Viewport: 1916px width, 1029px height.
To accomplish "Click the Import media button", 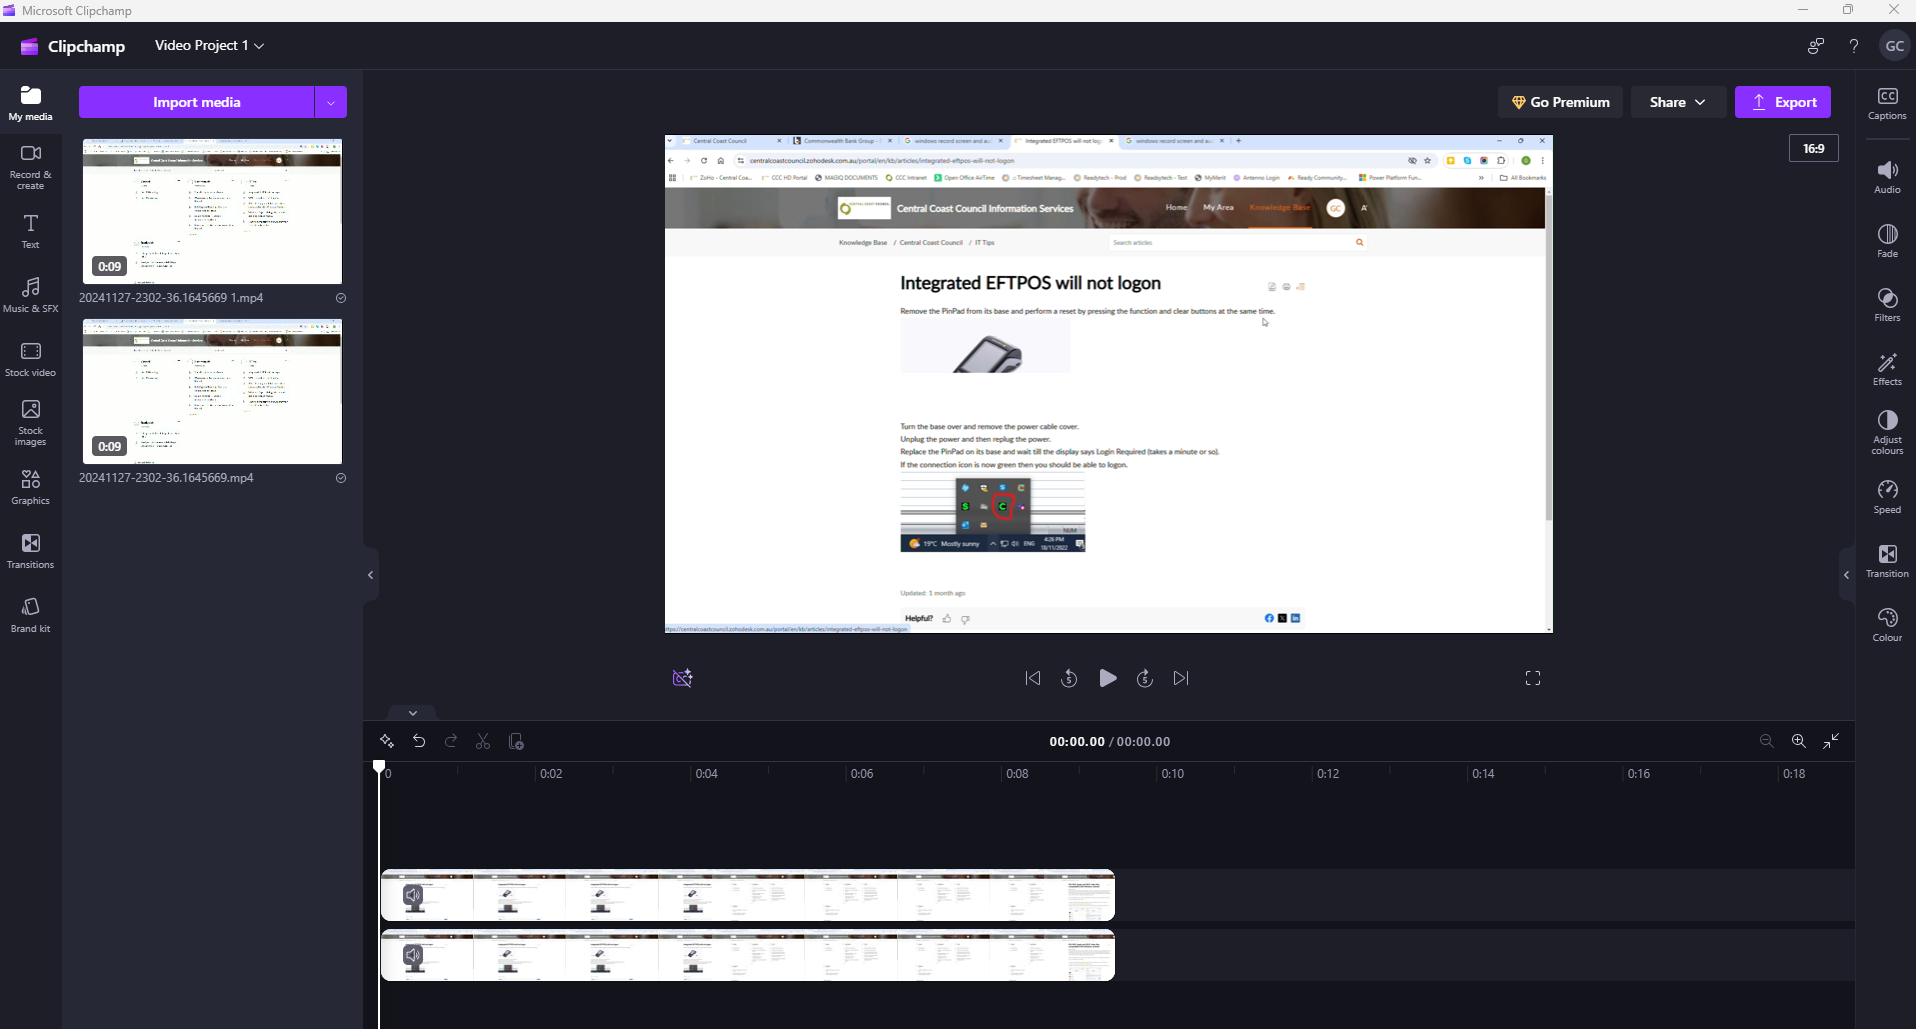I will click(x=197, y=102).
